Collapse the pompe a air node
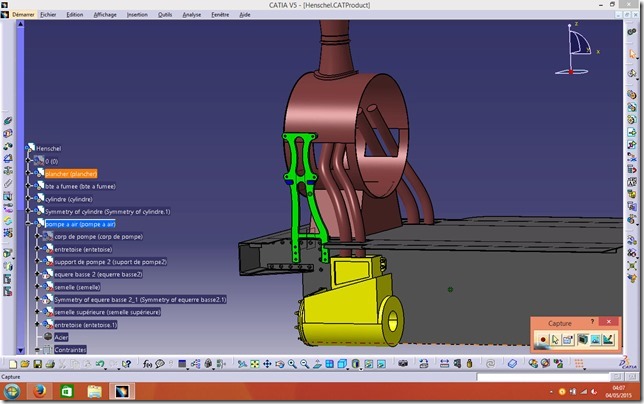The width and height of the screenshot is (644, 404). pyautogui.click(x=28, y=224)
